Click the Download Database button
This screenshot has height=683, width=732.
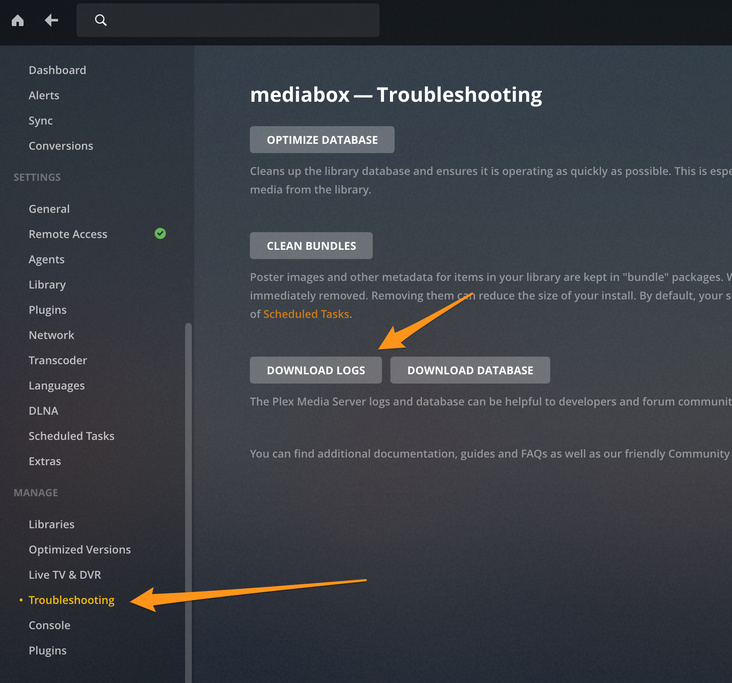pyautogui.click(x=470, y=370)
